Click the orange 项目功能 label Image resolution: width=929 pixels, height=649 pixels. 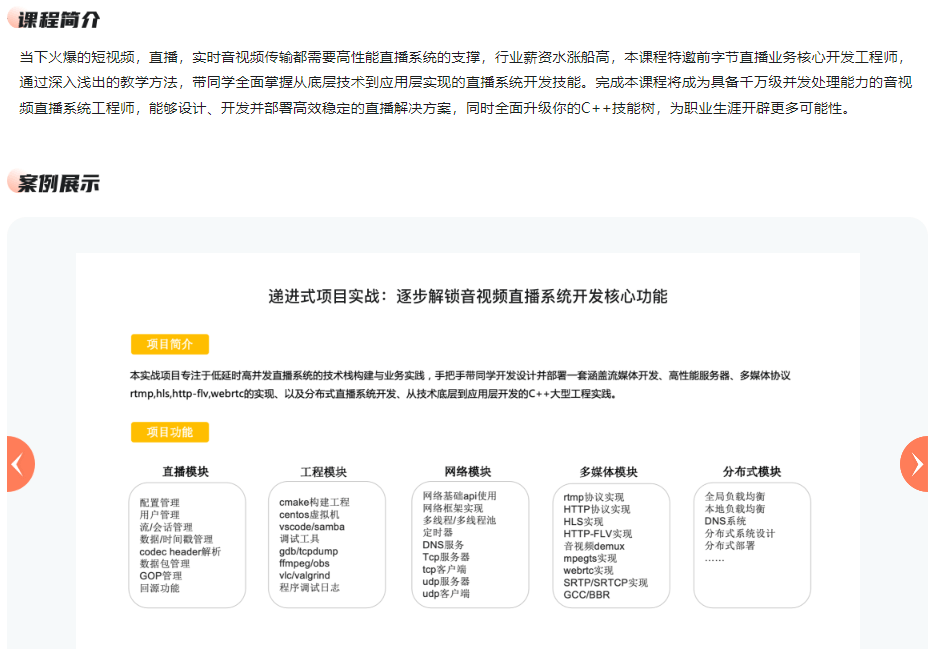pyautogui.click(x=170, y=432)
